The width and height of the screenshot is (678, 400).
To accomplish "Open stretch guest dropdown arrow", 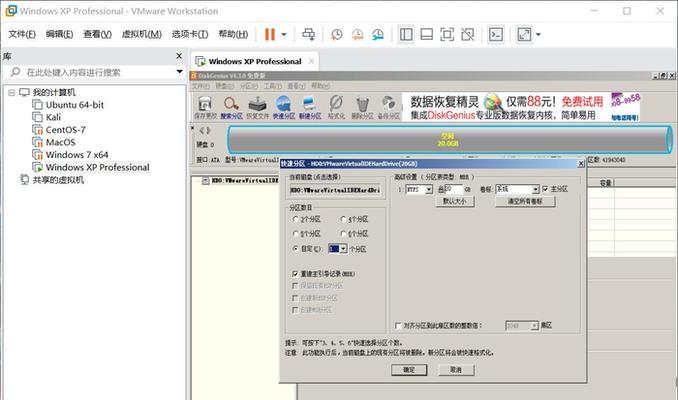I will pyautogui.click(x=538, y=35).
